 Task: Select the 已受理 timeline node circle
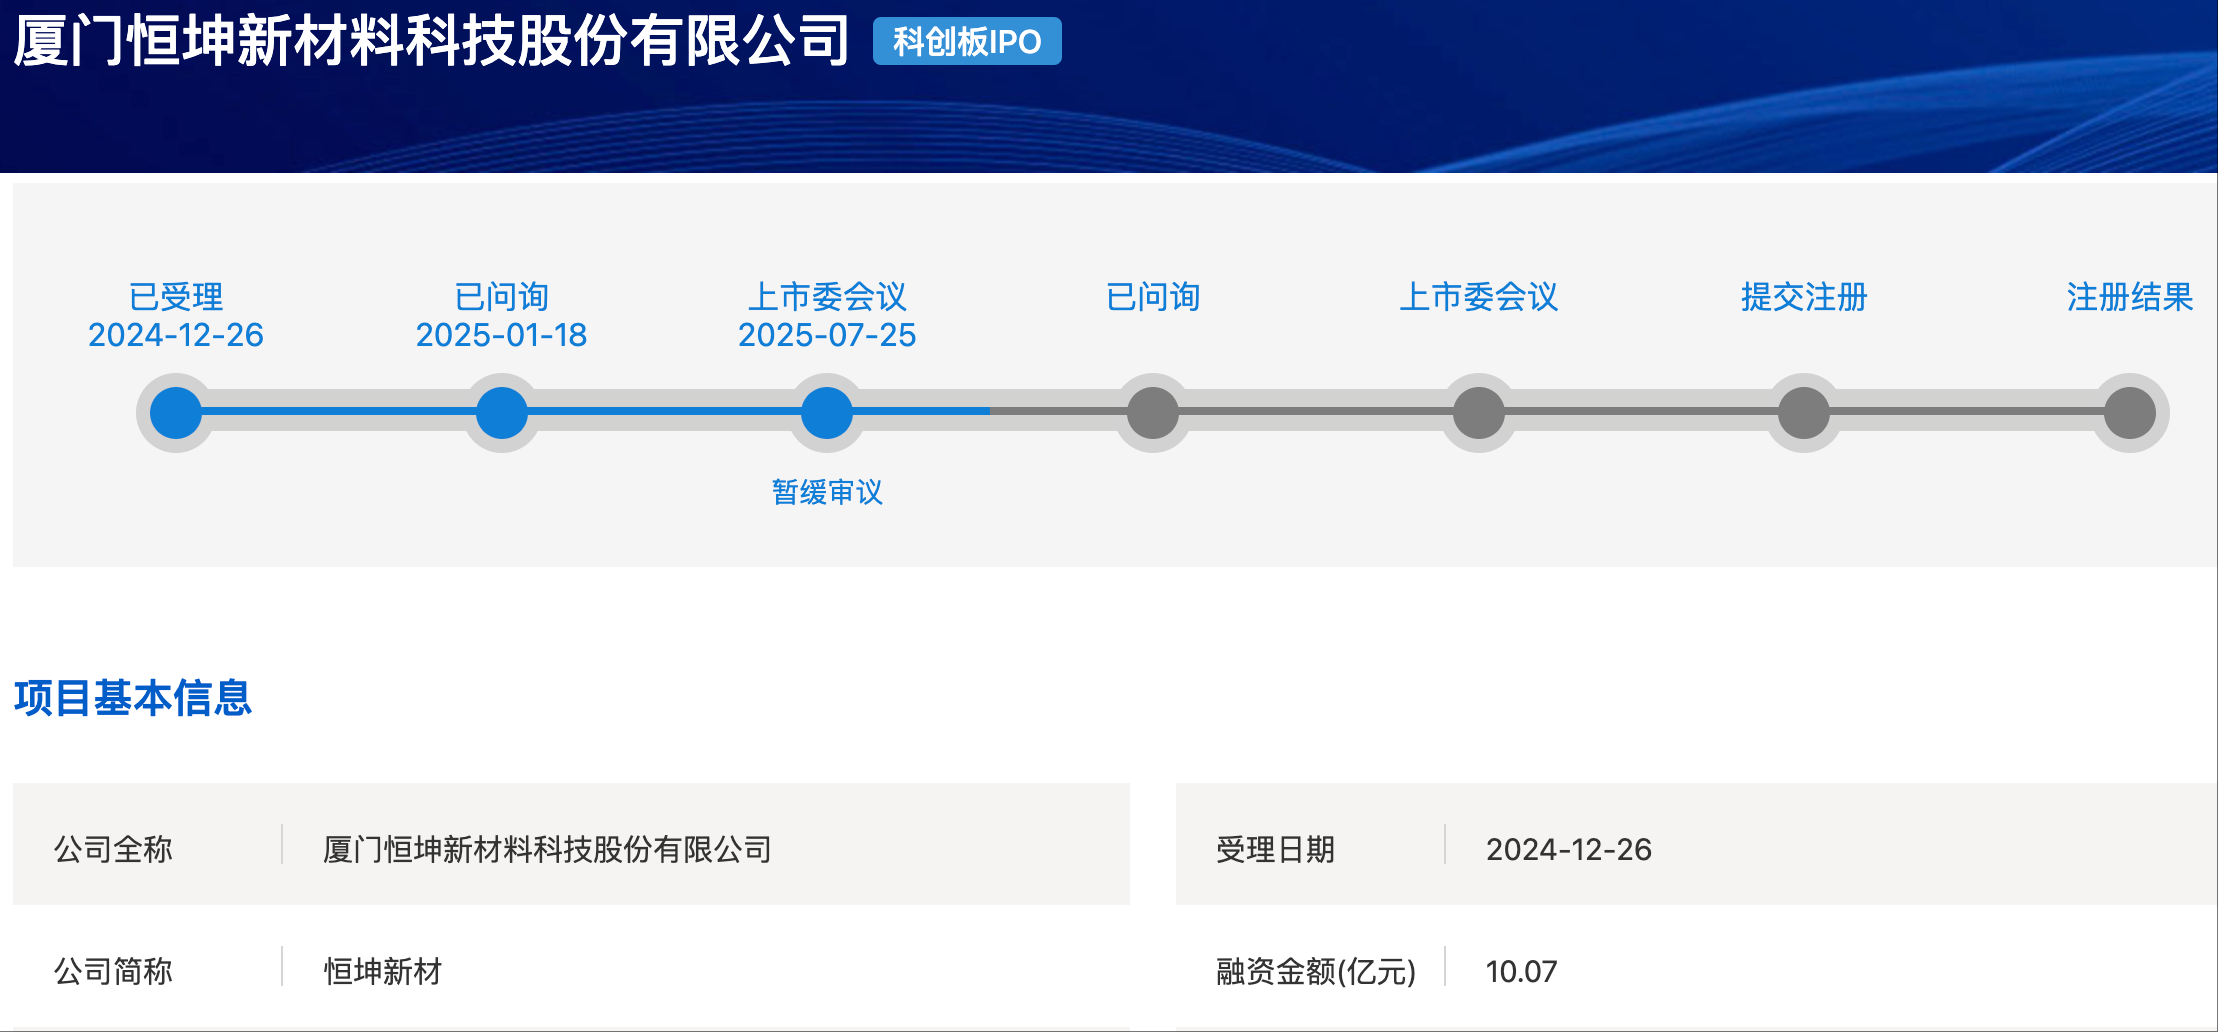(x=176, y=413)
